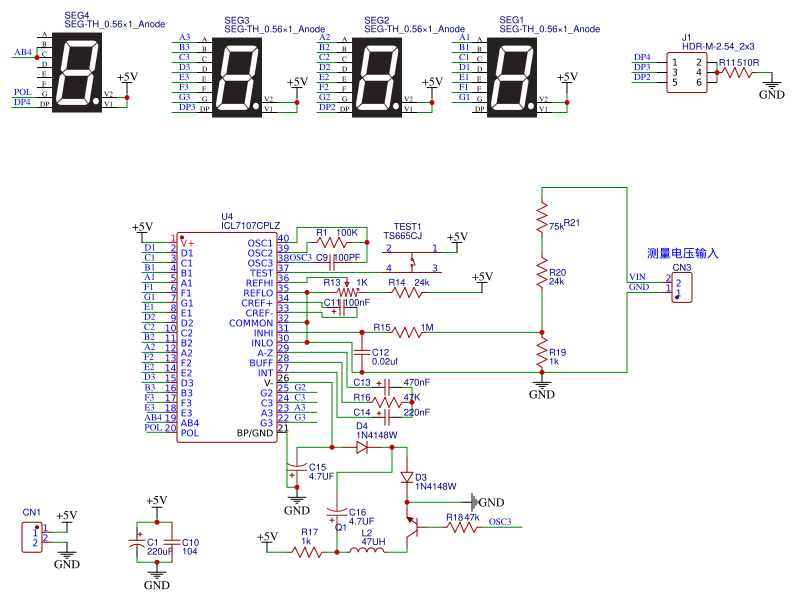Image resolution: width=795 pixels, height=602 pixels.
Task: Click the OSC3 net label after R18
Action: (x=500, y=521)
